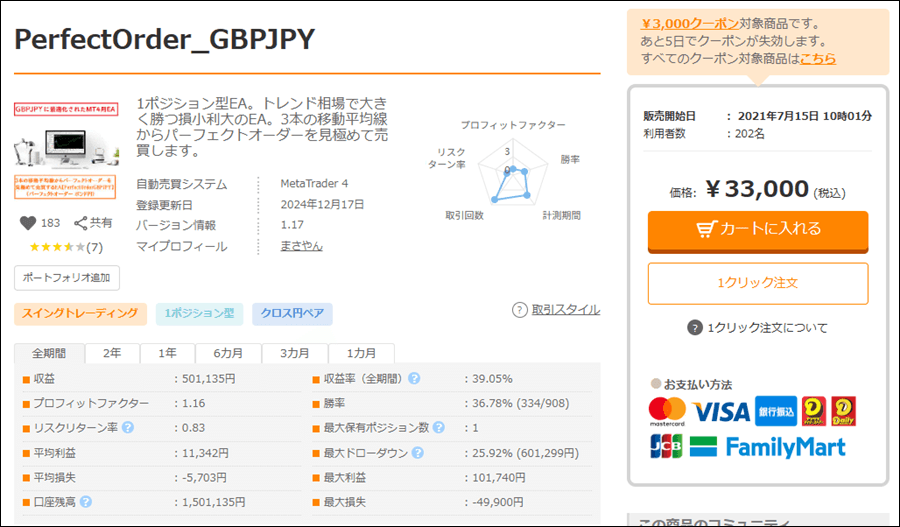
Task: Click the 最大ドローダウン value 25.92% (601,299円)
Action: [525, 453]
